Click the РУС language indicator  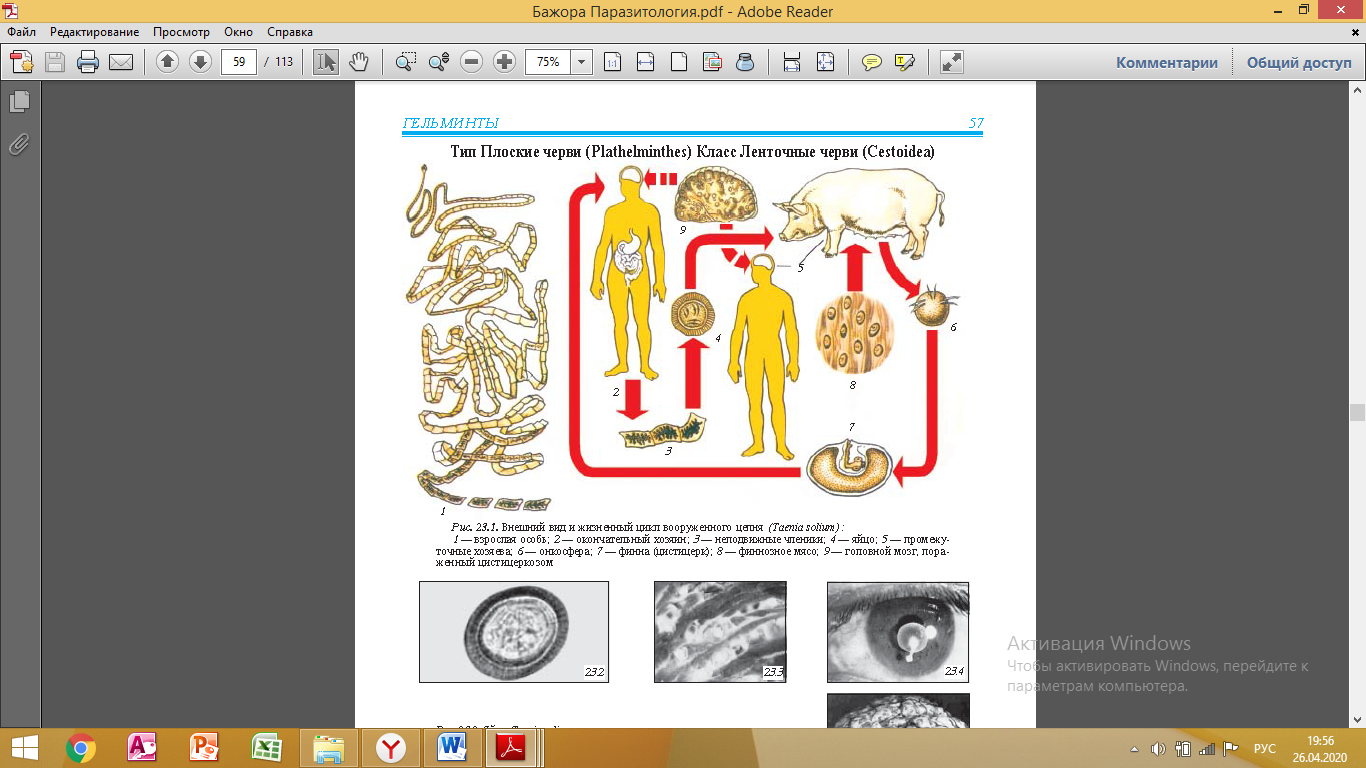coord(1264,749)
